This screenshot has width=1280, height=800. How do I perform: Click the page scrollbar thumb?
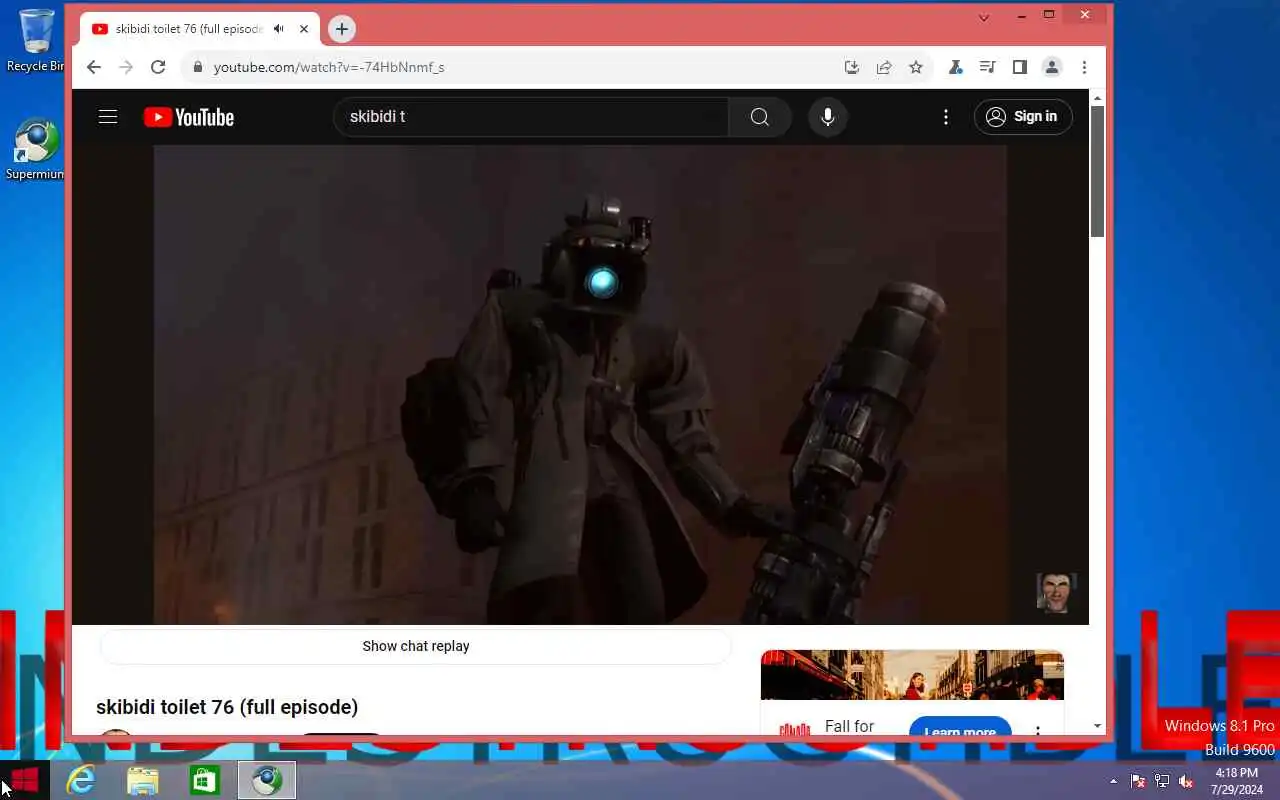point(1097,170)
